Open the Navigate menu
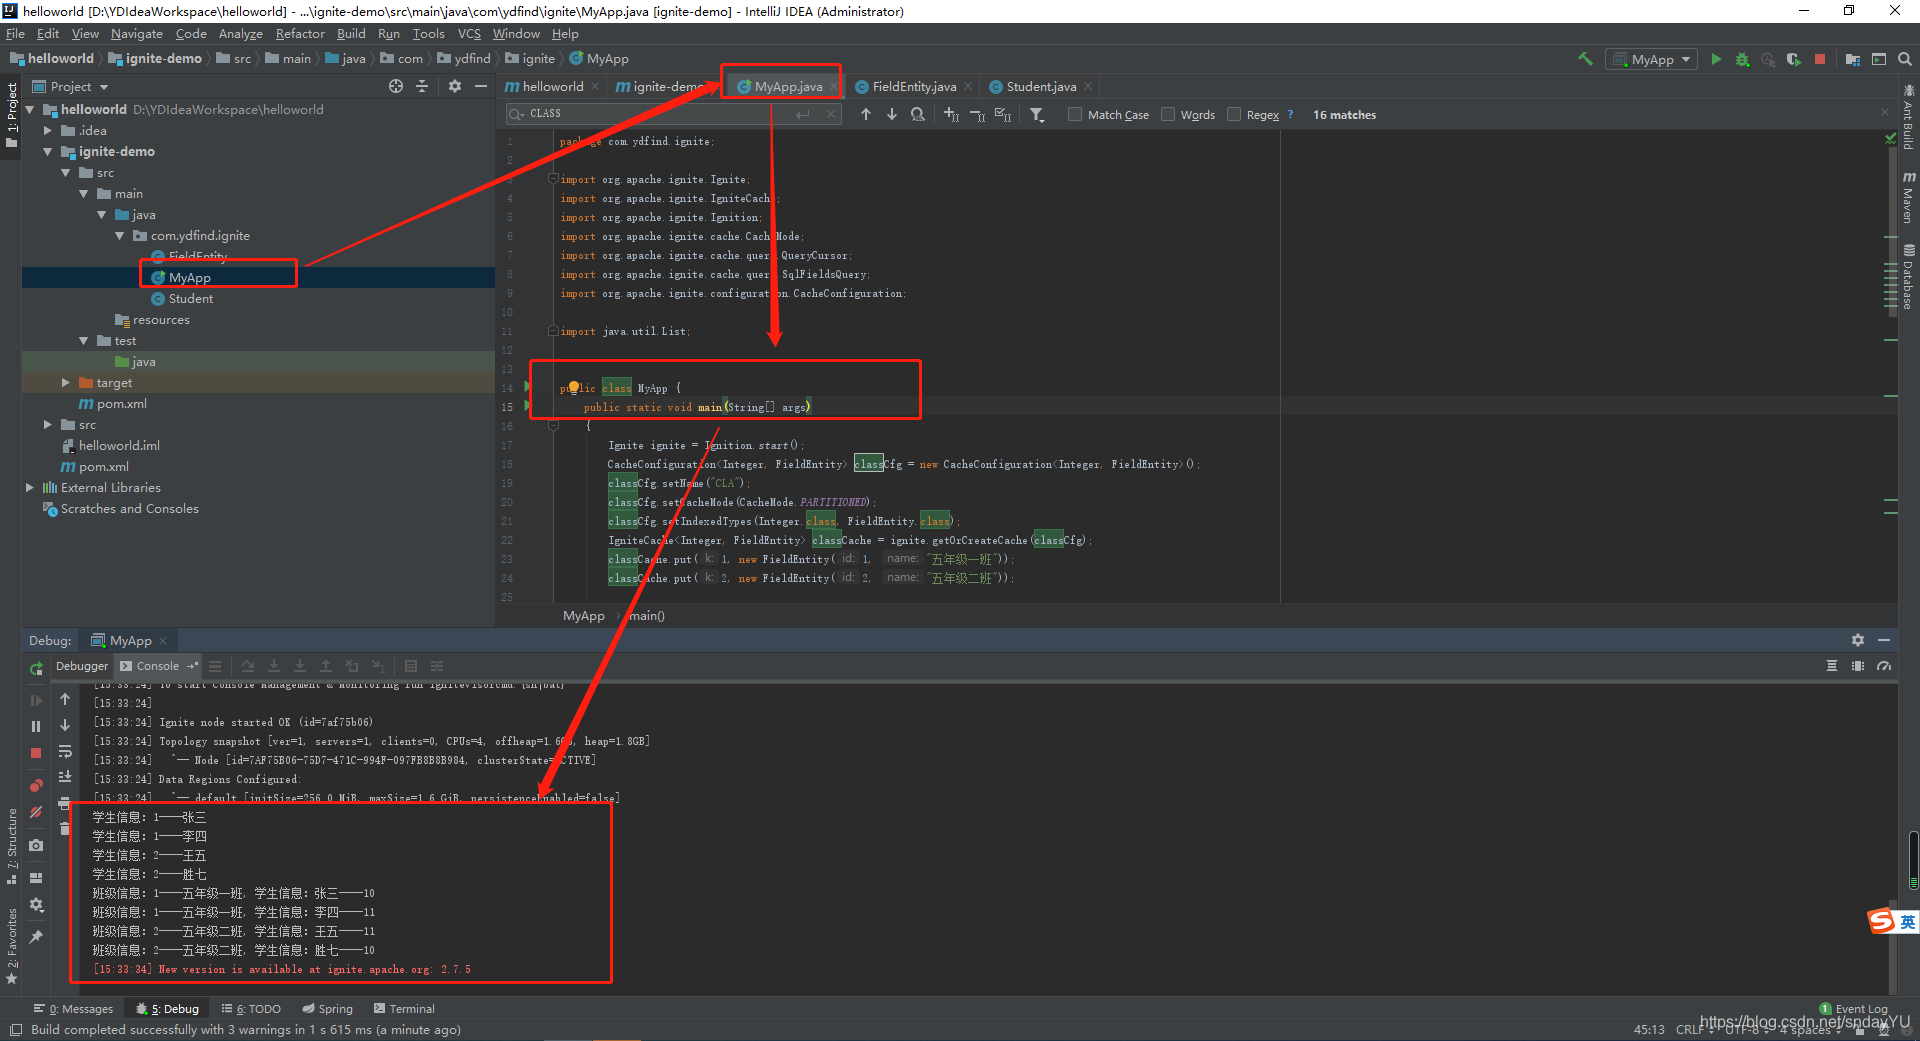Screen dimensions: 1920x1041 pyautogui.click(x=137, y=34)
